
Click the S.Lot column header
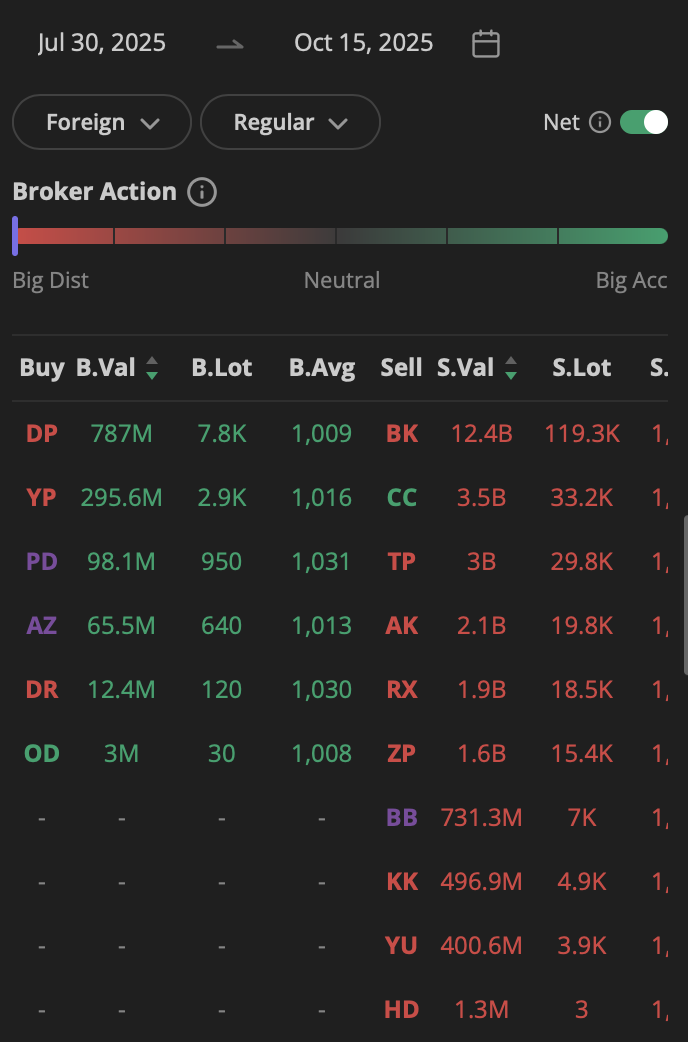coord(582,368)
